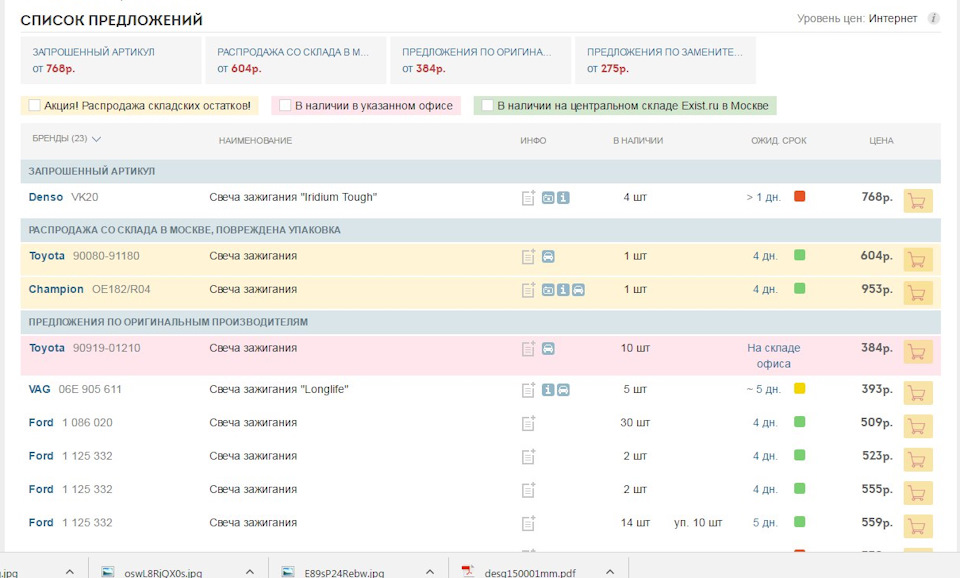The image size is (960, 578).
Task: Click green status square for Toyota 90080-91180
Action: point(800,255)
